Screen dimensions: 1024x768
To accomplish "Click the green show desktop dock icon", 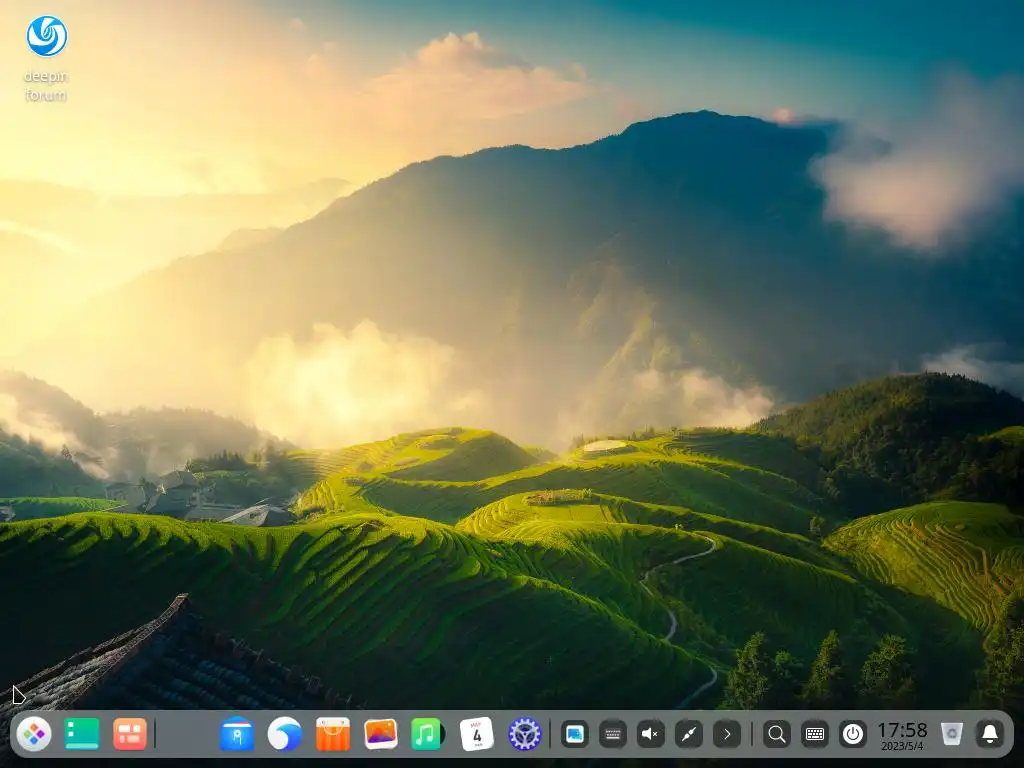I will point(82,734).
